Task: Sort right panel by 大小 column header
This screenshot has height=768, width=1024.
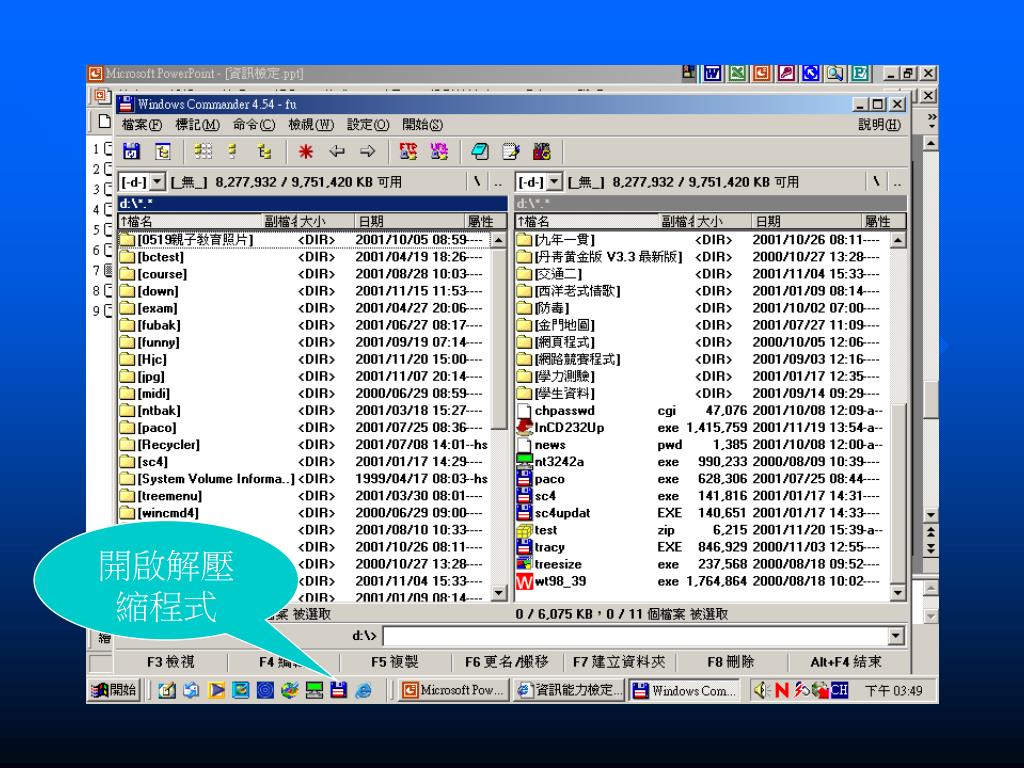Action: pos(722,221)
